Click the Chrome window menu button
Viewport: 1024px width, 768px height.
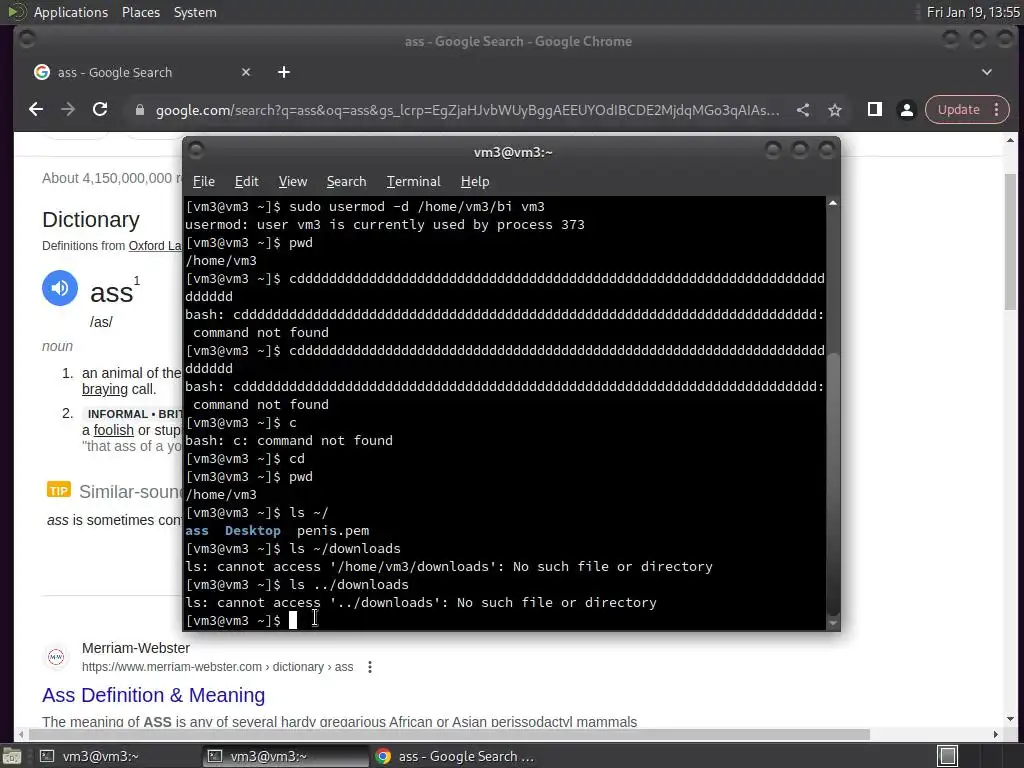[x=27, y=40]
